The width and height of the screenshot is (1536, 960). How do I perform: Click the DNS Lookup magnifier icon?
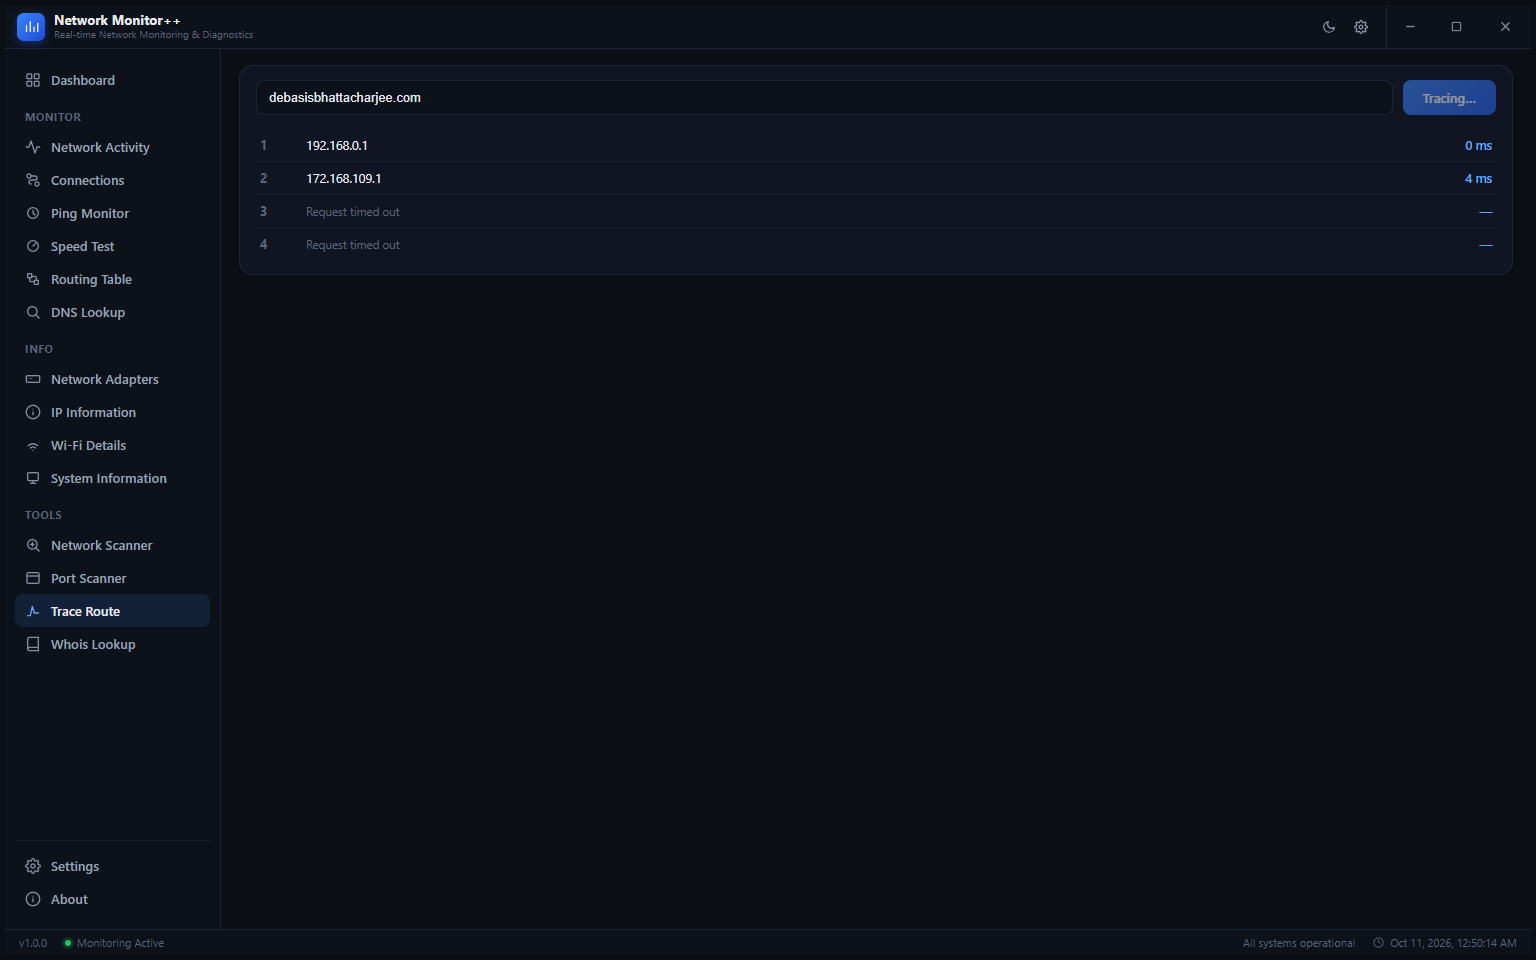click(x=33, y=312)
